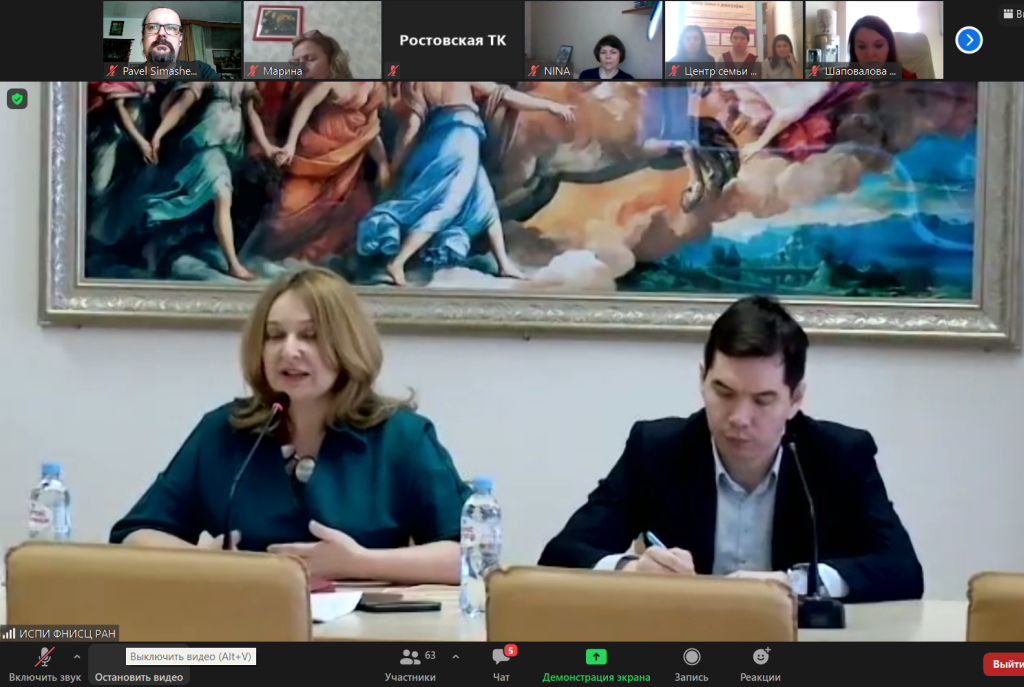The image size is (1024, 687).
Task: Open the view layout grid icon
Action: tap(1008, 14)
